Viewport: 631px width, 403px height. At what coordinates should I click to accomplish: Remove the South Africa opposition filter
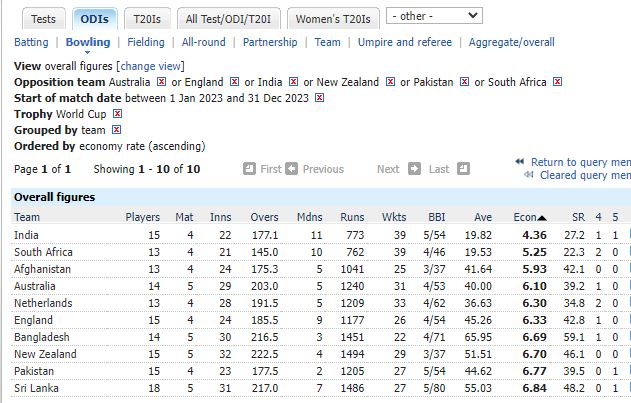(557, 82)
